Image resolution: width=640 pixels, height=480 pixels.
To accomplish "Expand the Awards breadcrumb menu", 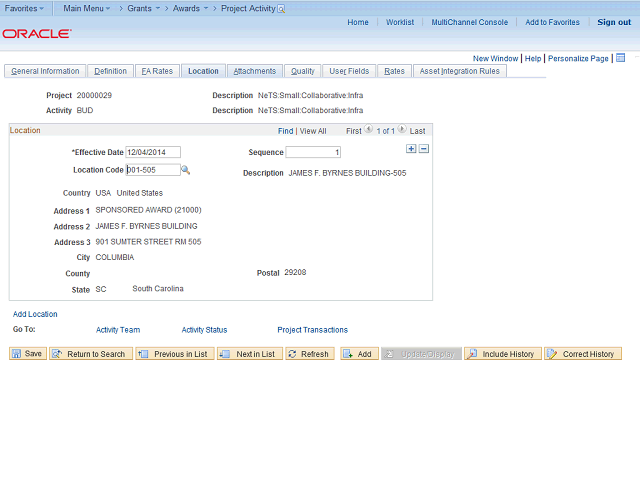I will 190,8.
